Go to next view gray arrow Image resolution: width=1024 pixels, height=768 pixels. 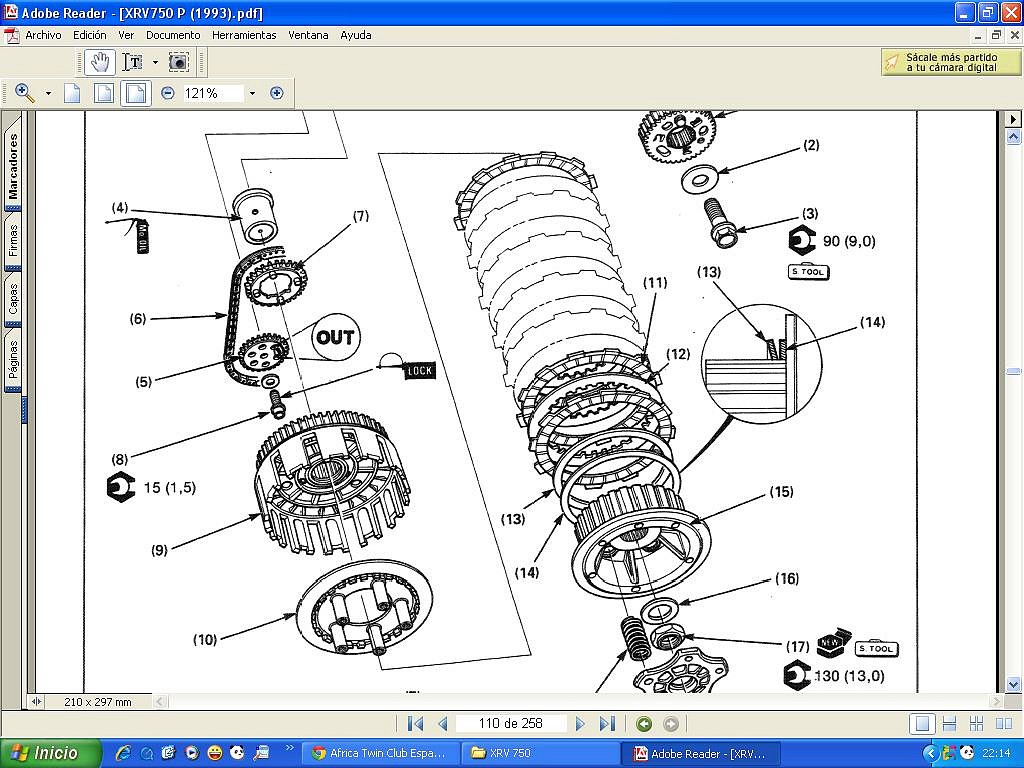tap(671, 724)
